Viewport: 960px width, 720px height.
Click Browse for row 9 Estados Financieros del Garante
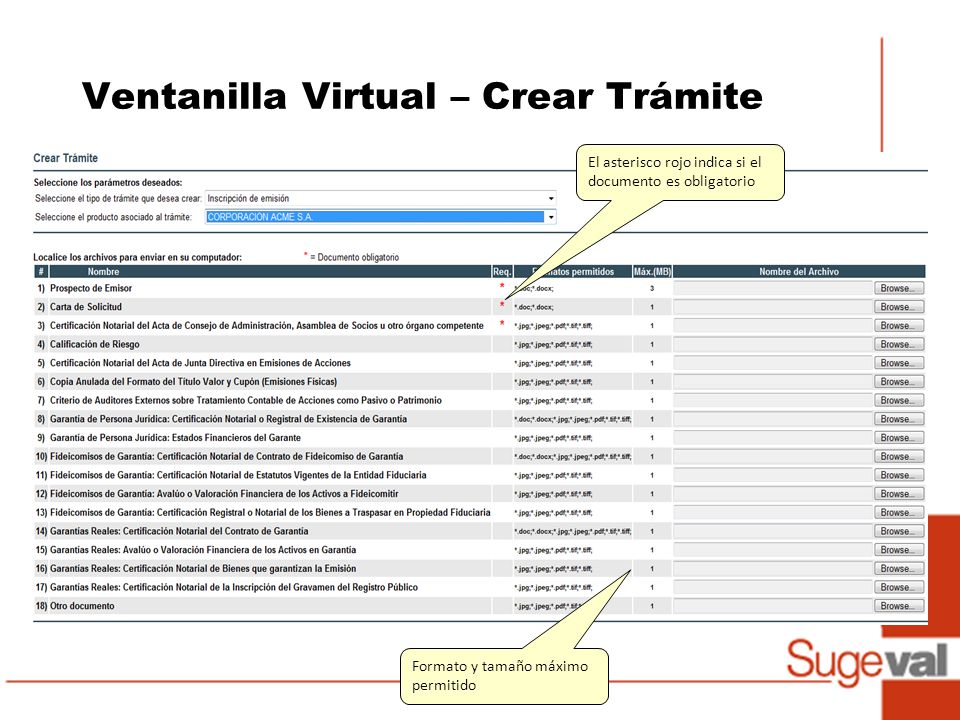click(x=898, y=438)
